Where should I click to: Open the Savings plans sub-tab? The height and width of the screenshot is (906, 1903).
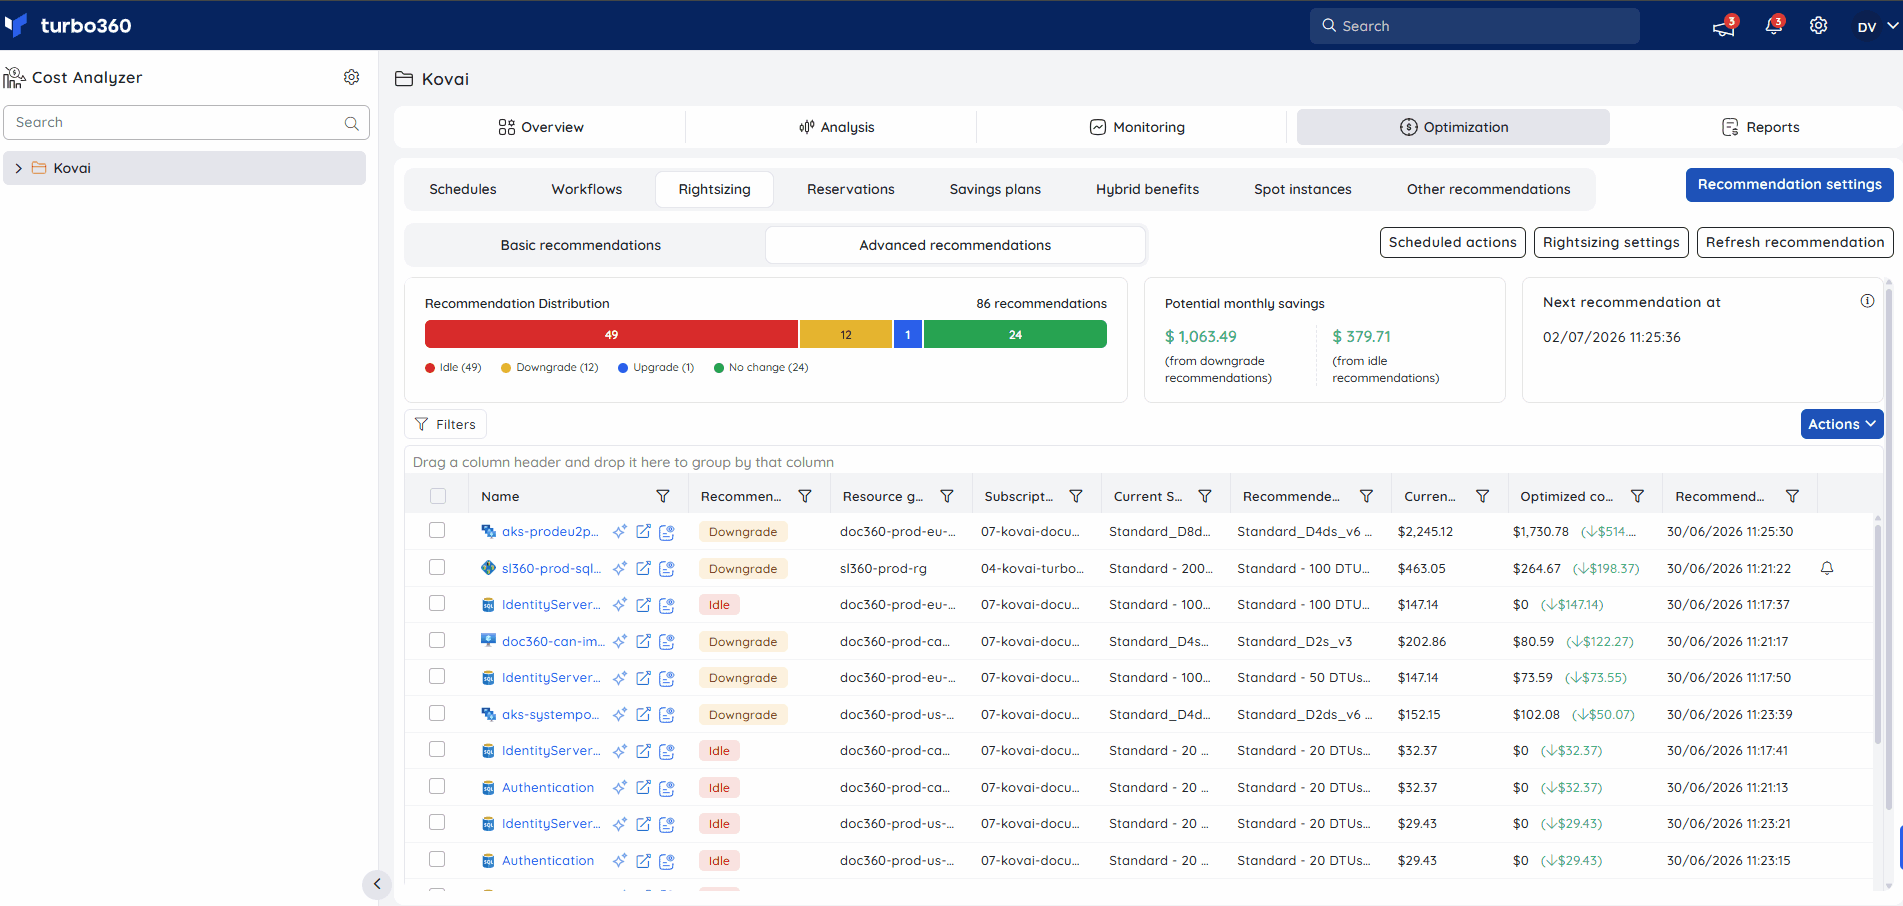pyautogui.click(x=995, y=189)
